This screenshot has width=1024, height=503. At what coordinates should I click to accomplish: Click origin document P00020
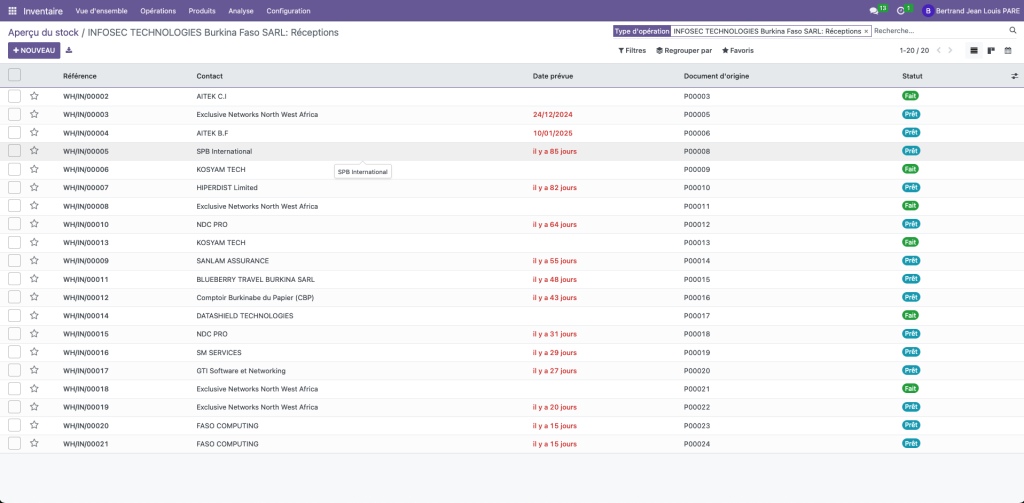[x=697, y=370]
